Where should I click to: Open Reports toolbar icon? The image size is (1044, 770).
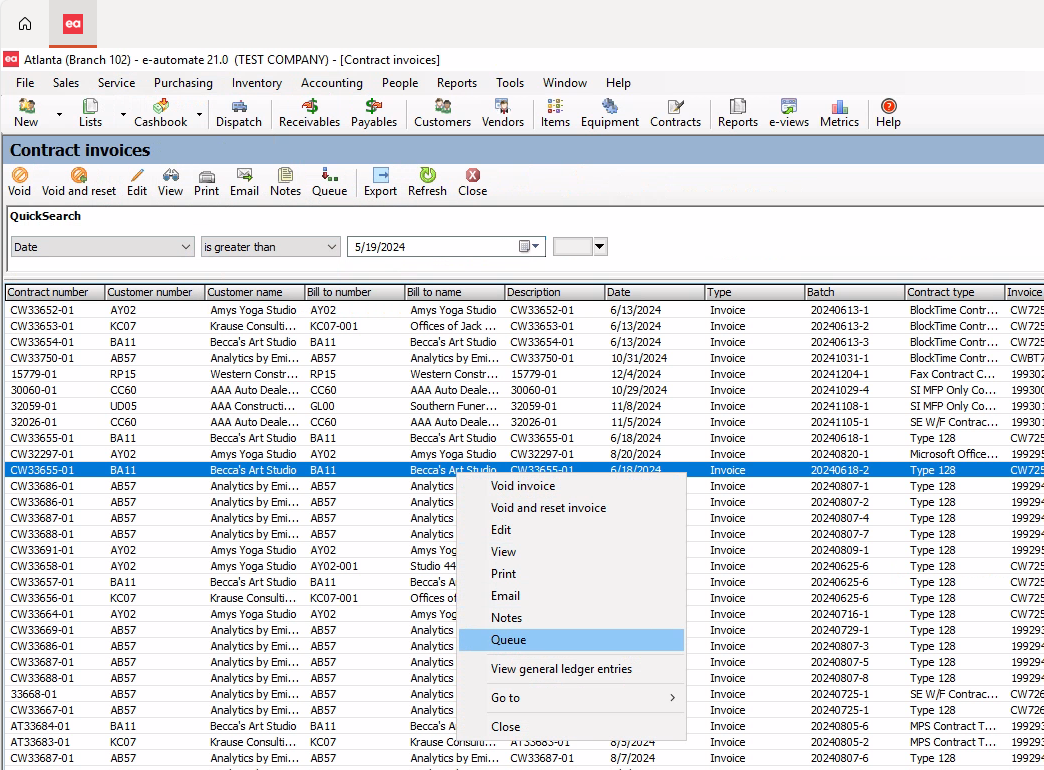[x=738, y=113]
